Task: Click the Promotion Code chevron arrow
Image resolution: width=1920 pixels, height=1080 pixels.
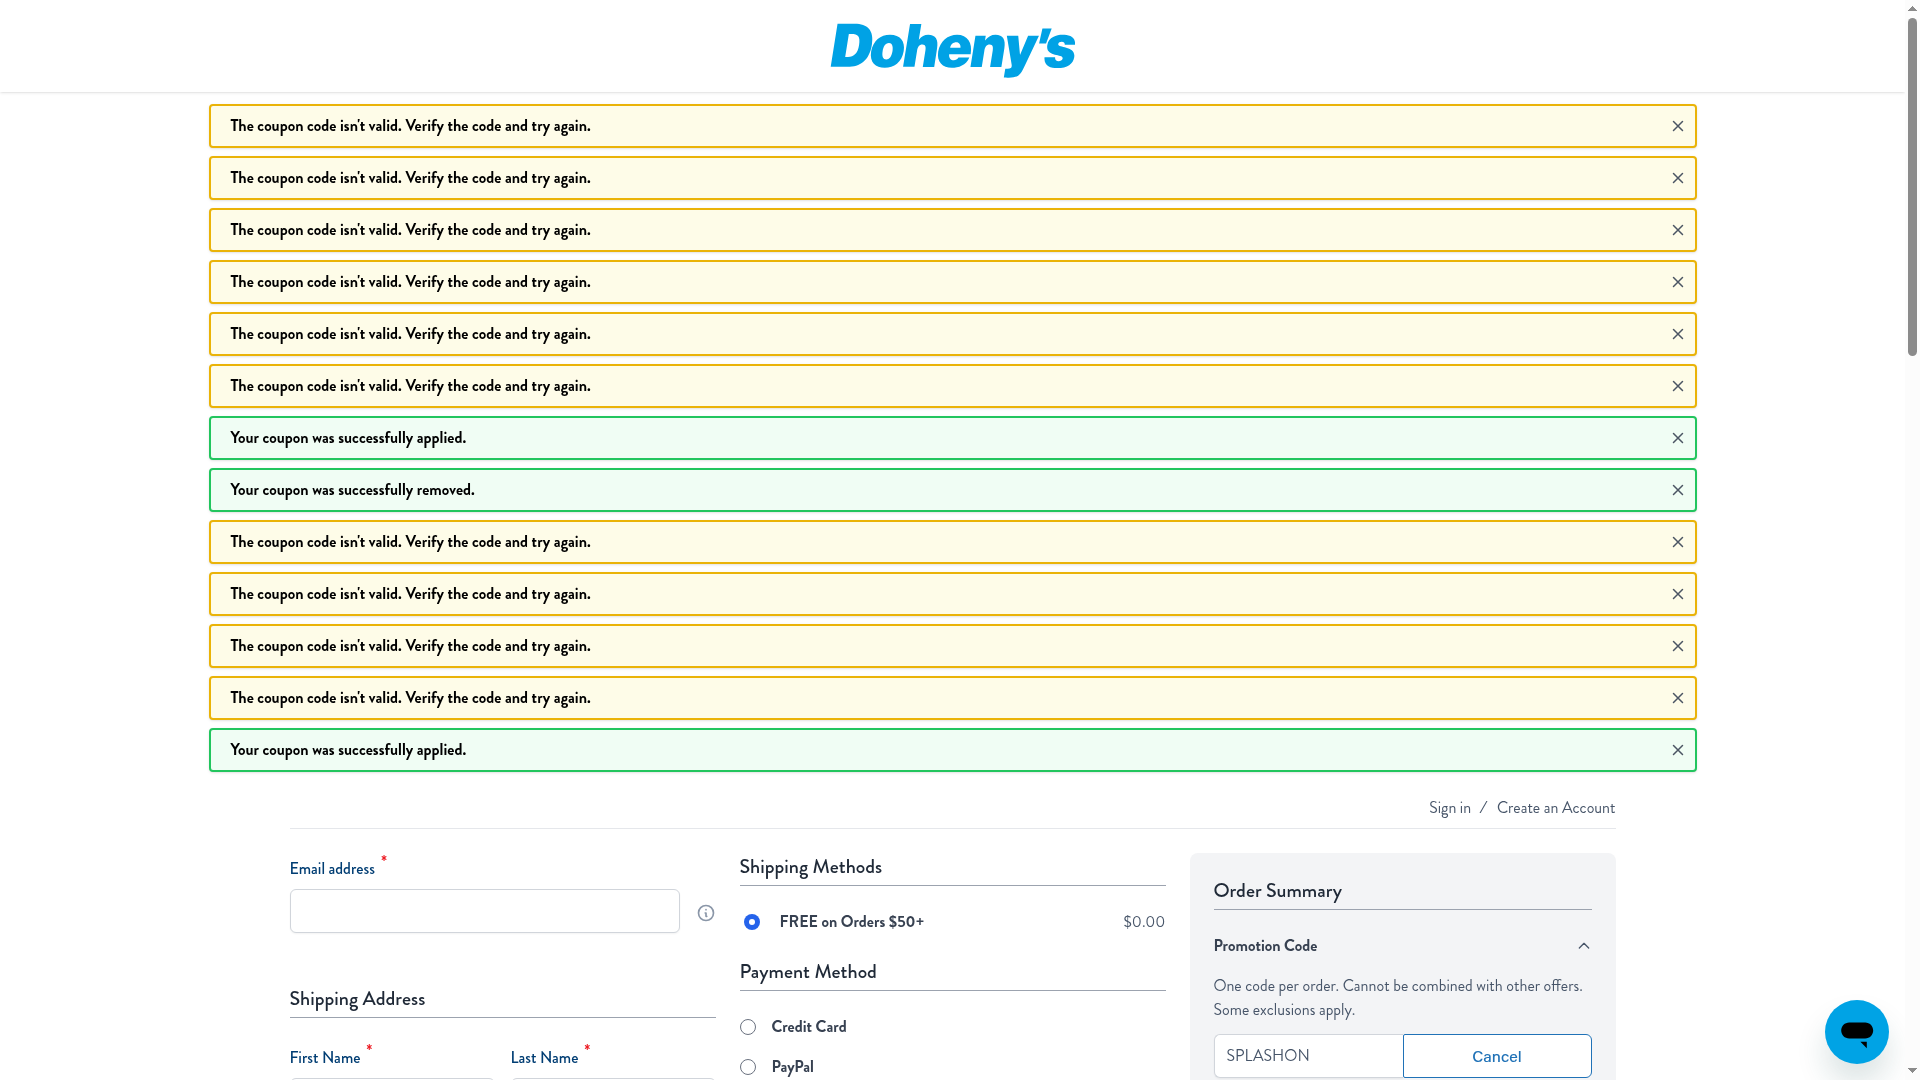Action: click(1583, 946)
